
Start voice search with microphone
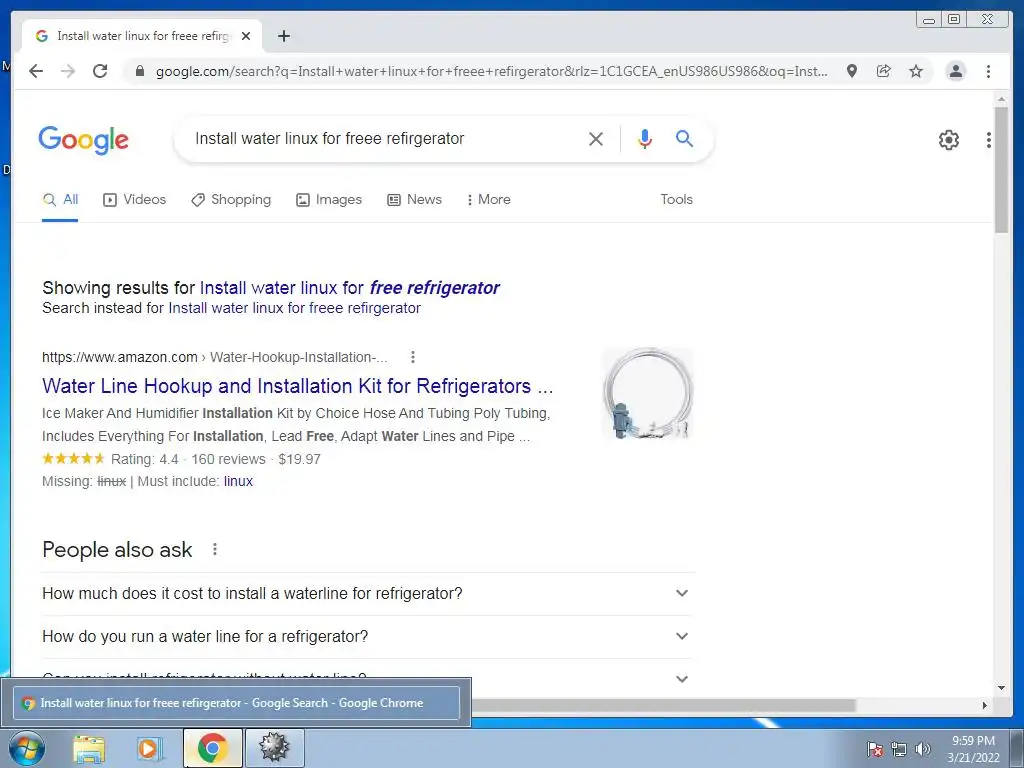(645, 138)
